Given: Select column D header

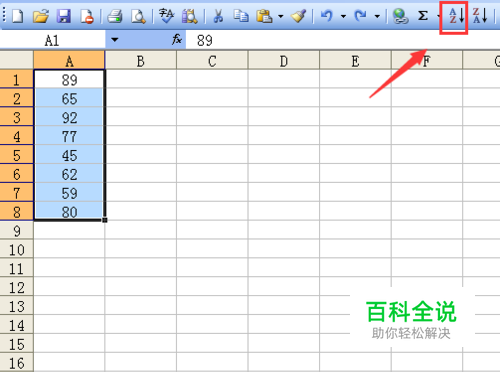Looking at the screenshot, I should click(x=283, y=60).
